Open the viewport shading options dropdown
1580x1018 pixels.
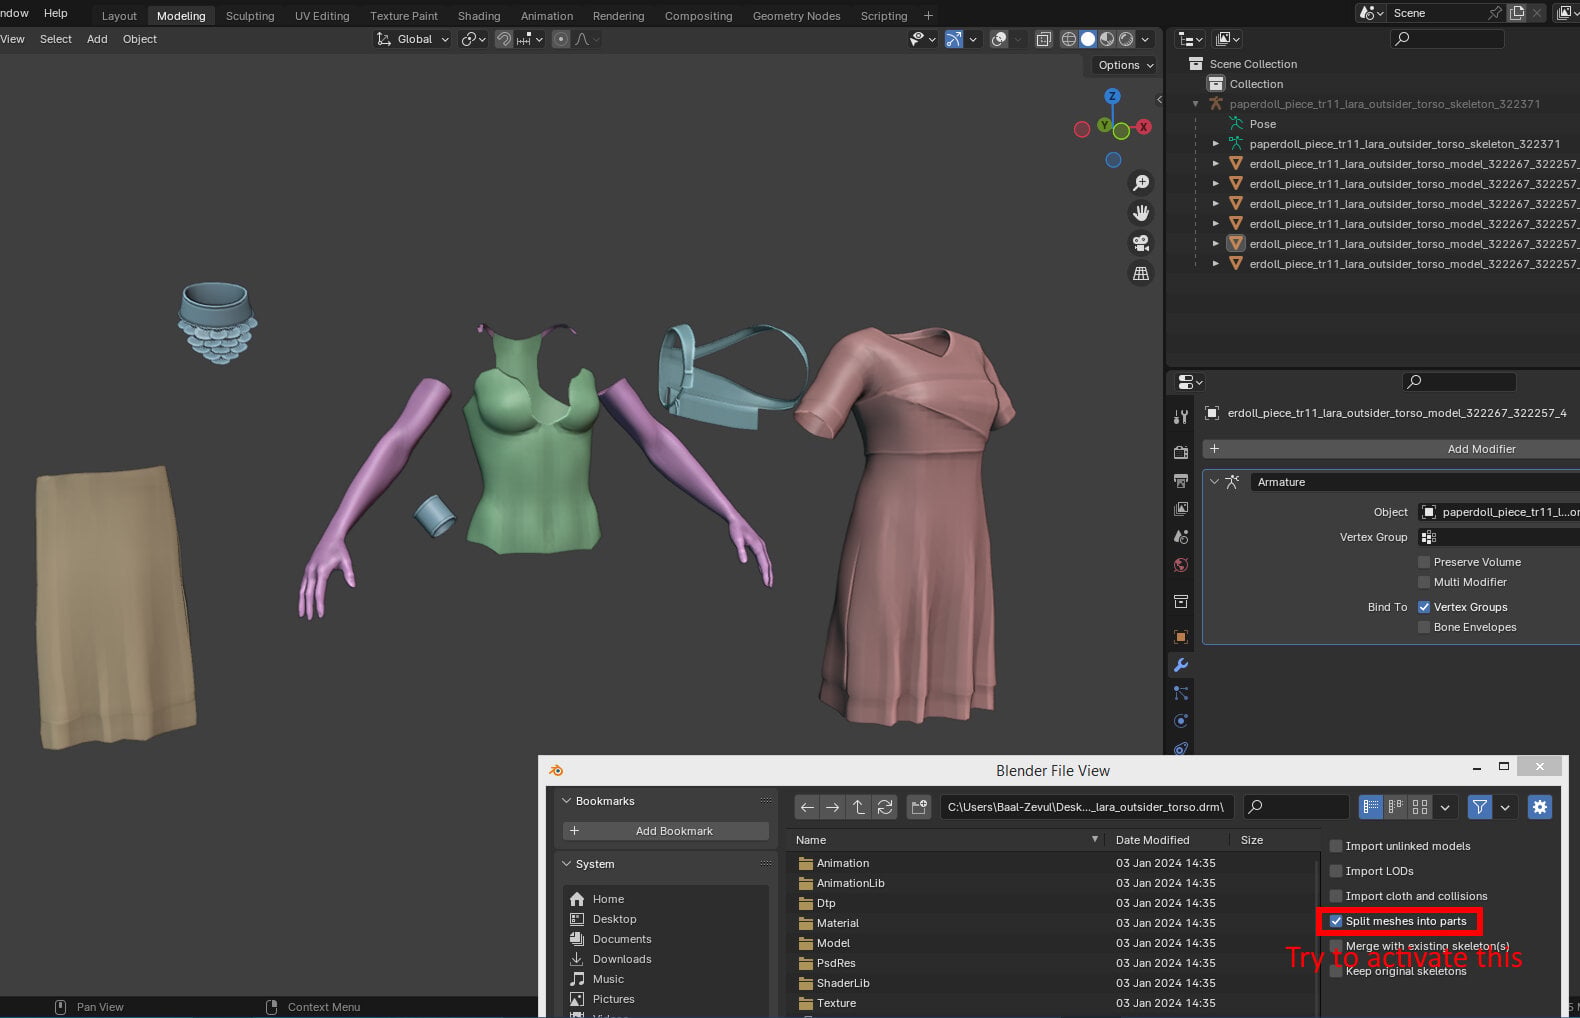1146,39
